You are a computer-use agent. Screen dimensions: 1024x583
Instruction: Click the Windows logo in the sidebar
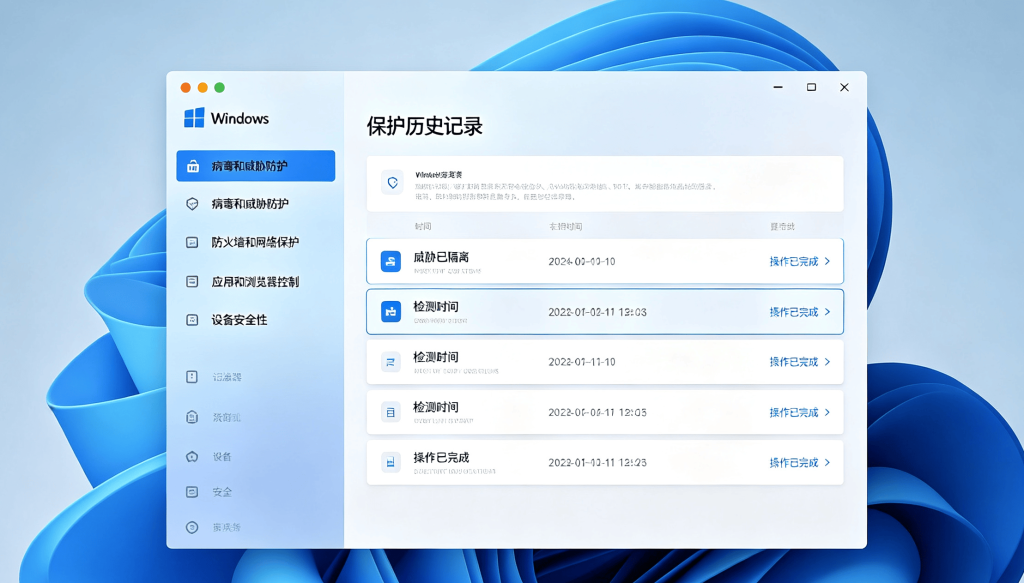click(194, 118)
